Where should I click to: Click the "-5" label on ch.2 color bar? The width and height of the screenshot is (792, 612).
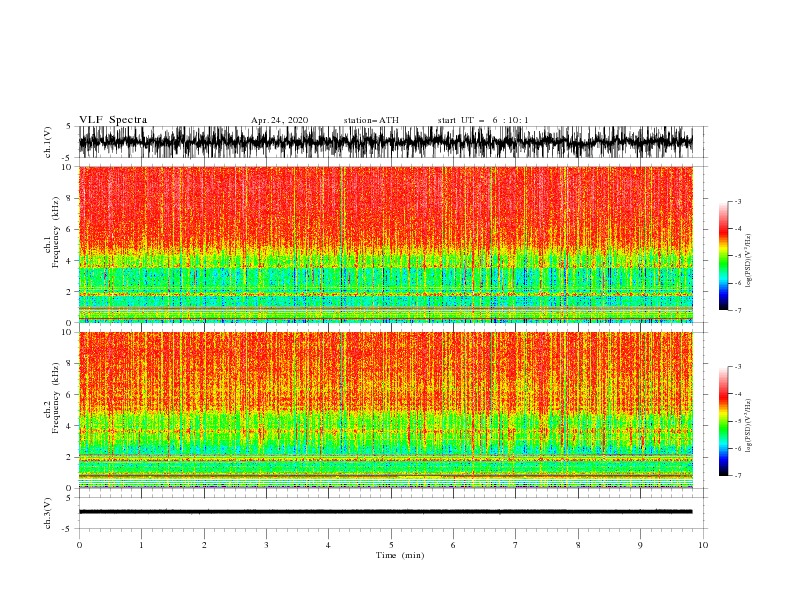738,421
